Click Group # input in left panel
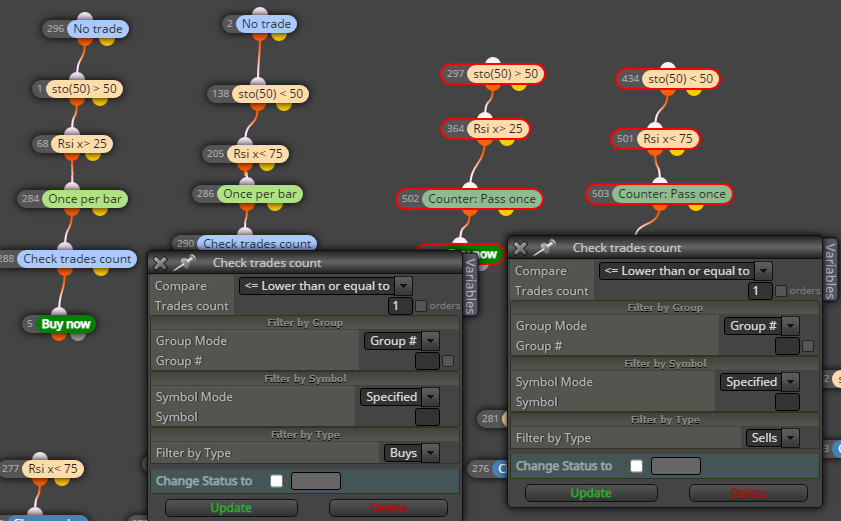Image resolution: width=841 pixels, height=521 pixels. [427, 361]
